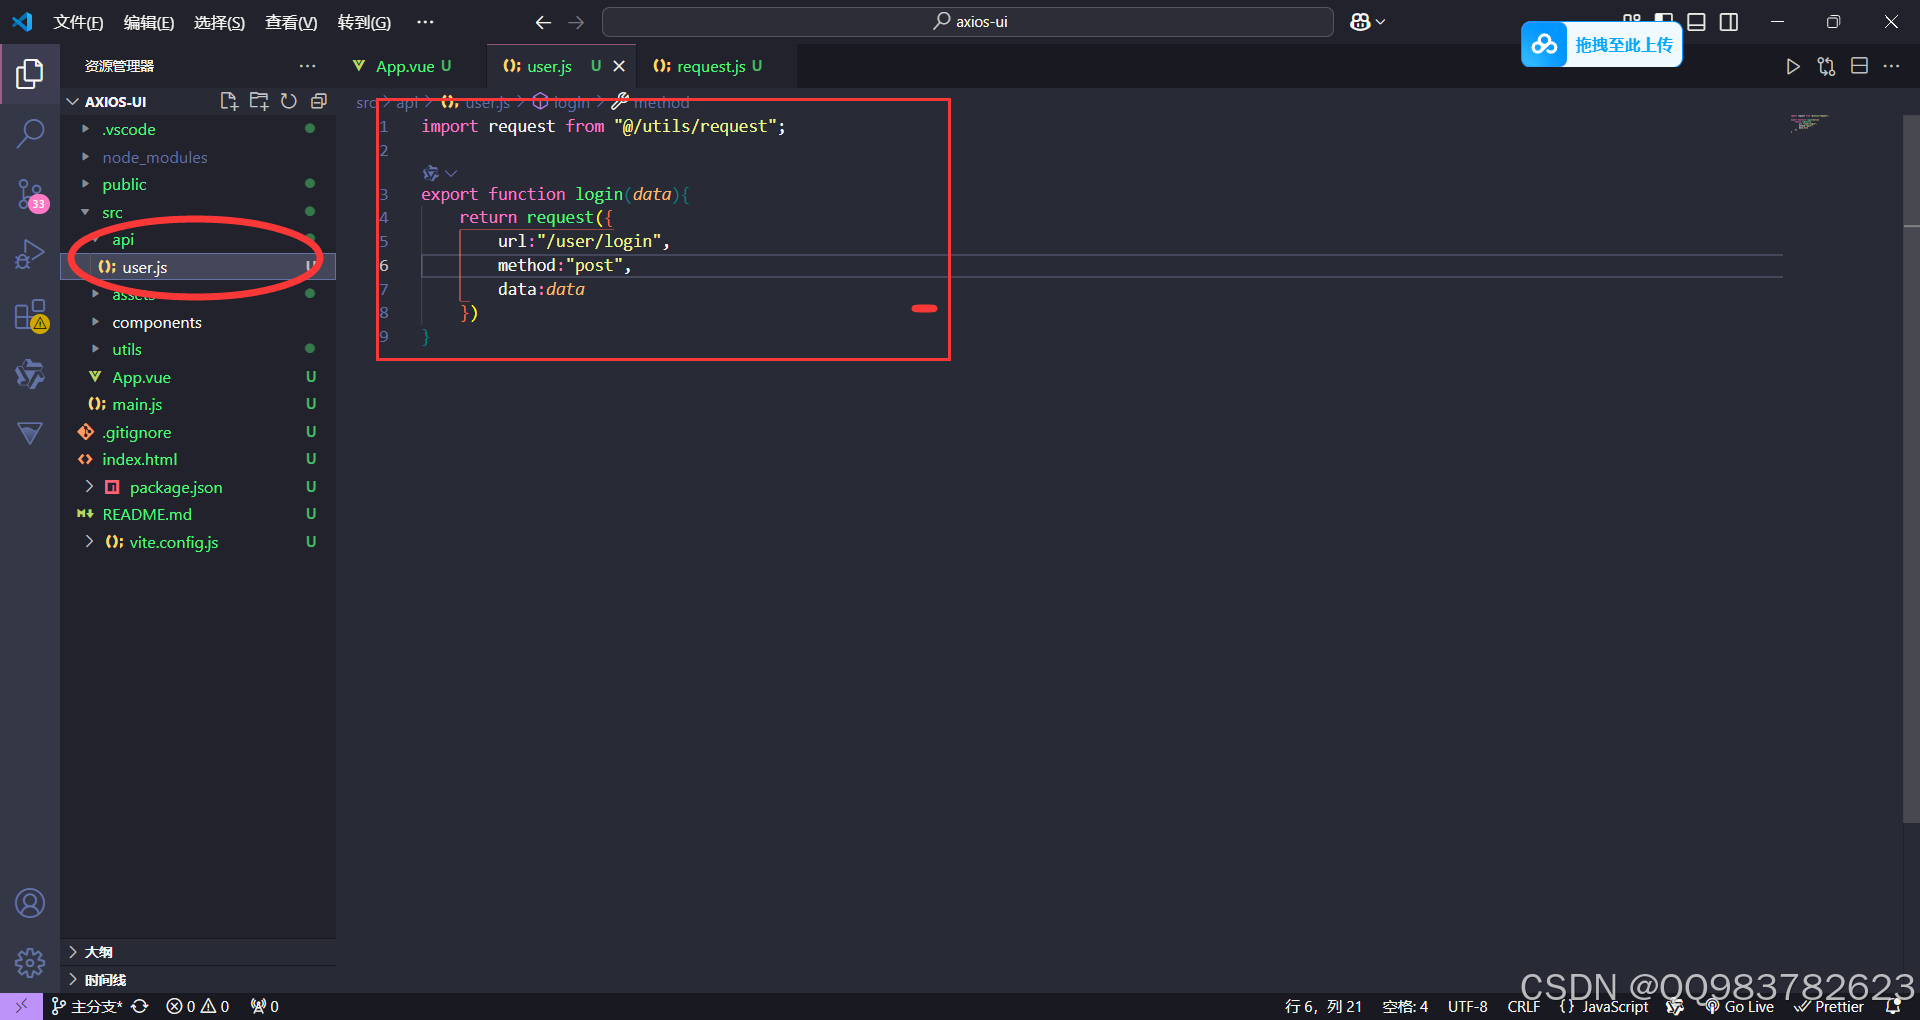
Task: Collapse all folders in explorer
Action: click(319, 101)
